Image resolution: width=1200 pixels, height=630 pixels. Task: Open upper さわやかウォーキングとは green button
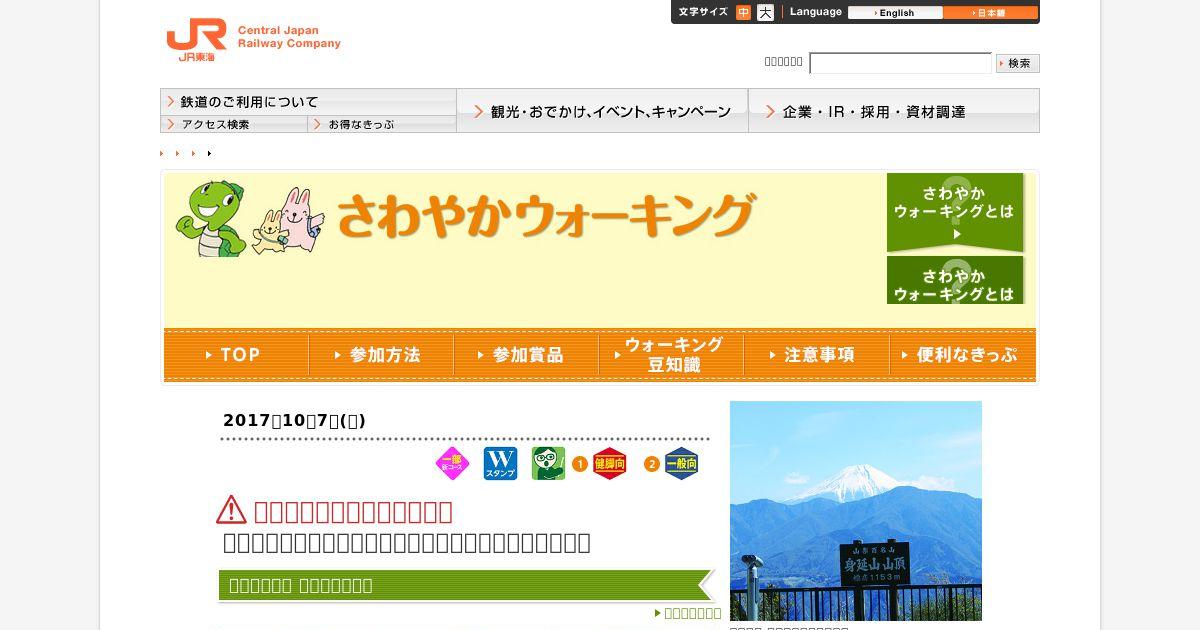[956, 212]
